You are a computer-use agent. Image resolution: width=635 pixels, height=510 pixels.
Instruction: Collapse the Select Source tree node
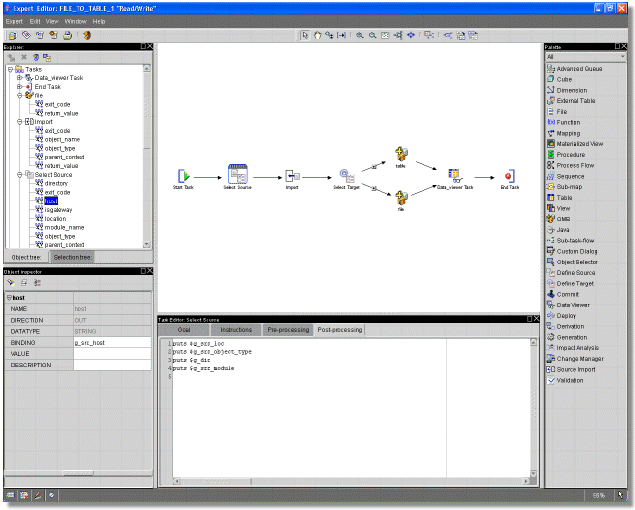pos(19,175)
